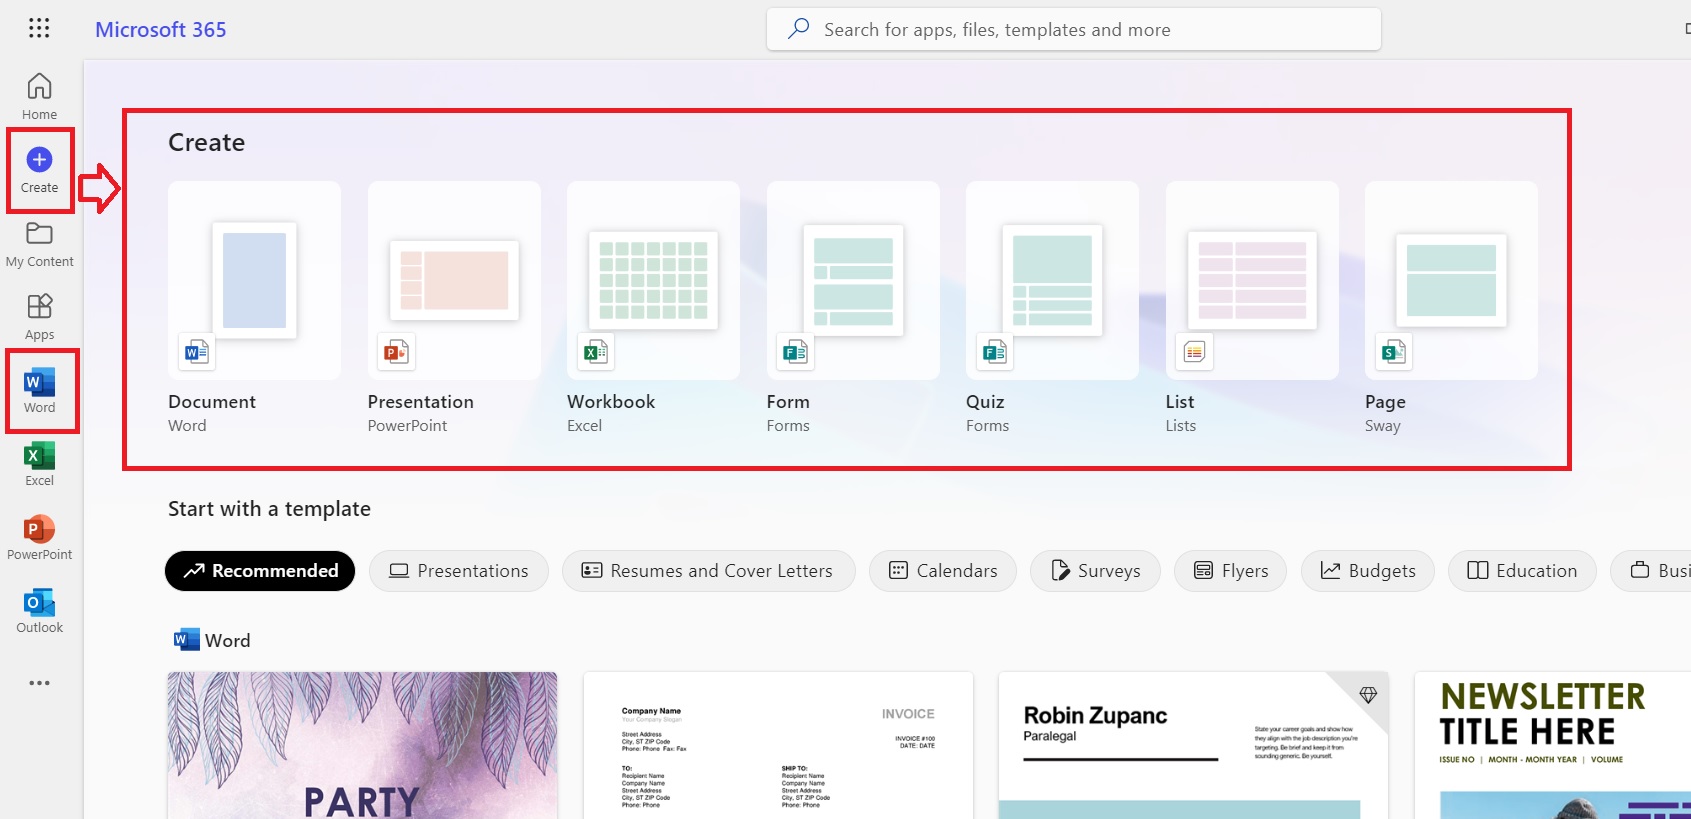
Task: Select Resumes and Cover Letters filter
Action: 709,571
